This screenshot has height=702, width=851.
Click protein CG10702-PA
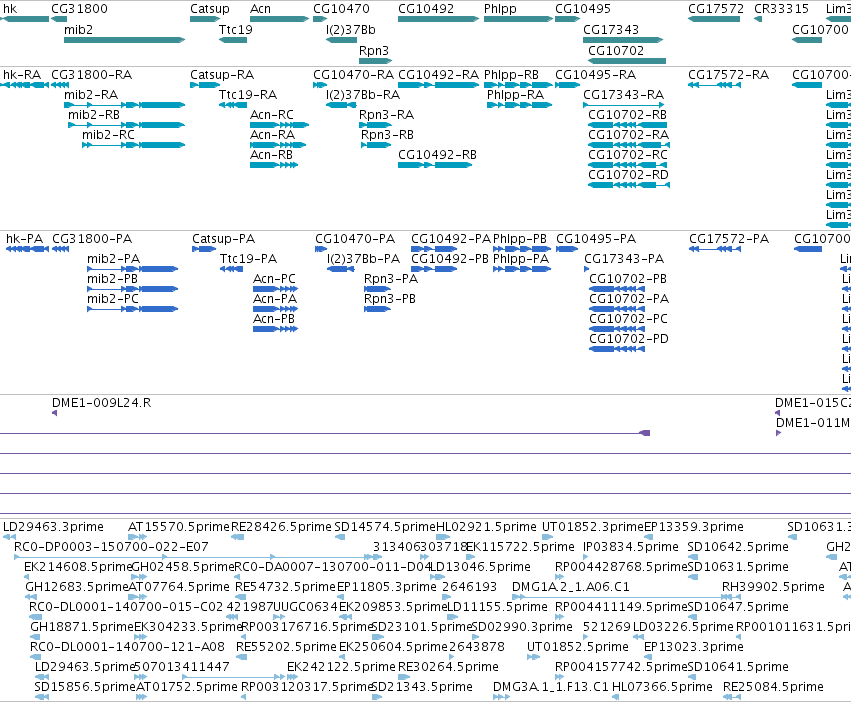pyautogui.click(x=617, y=309)
